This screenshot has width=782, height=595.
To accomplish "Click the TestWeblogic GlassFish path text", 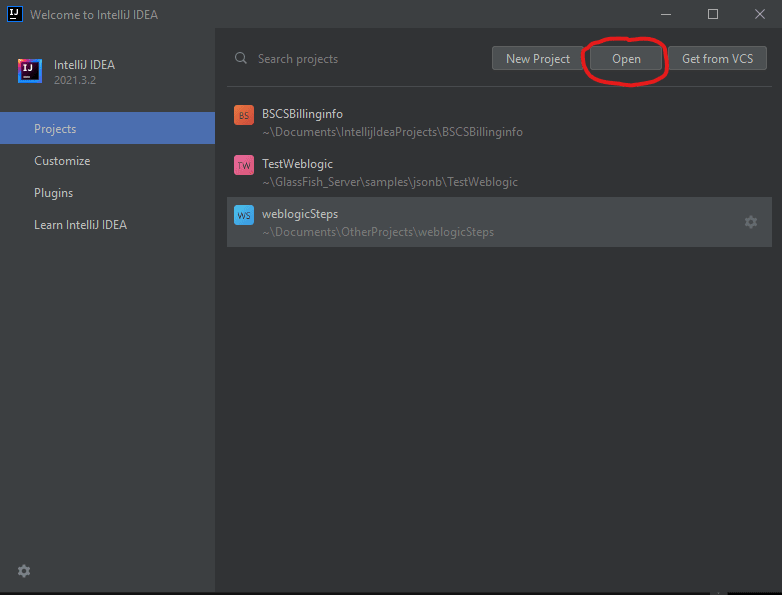I will (390, 182).
